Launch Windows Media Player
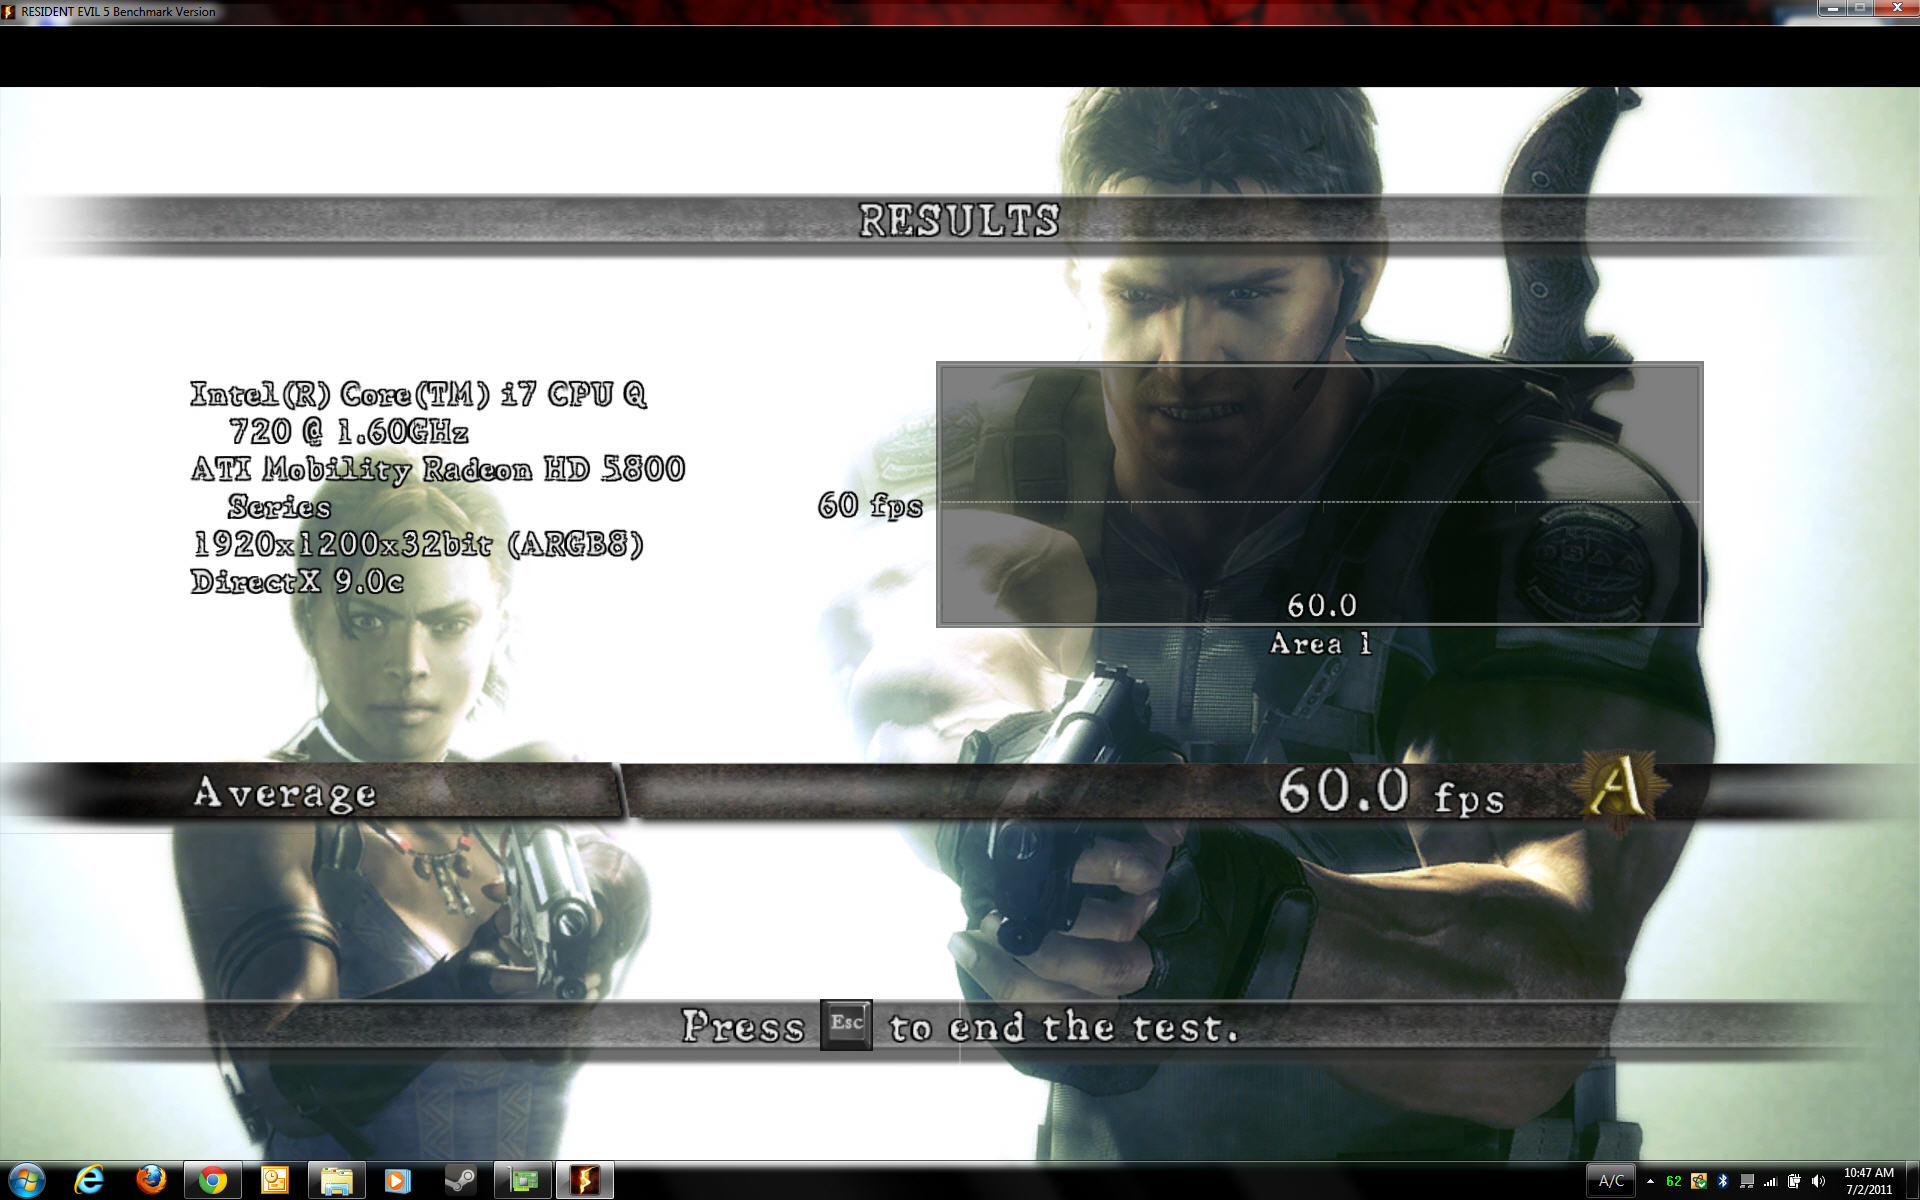 click(x=397, y=1181)
